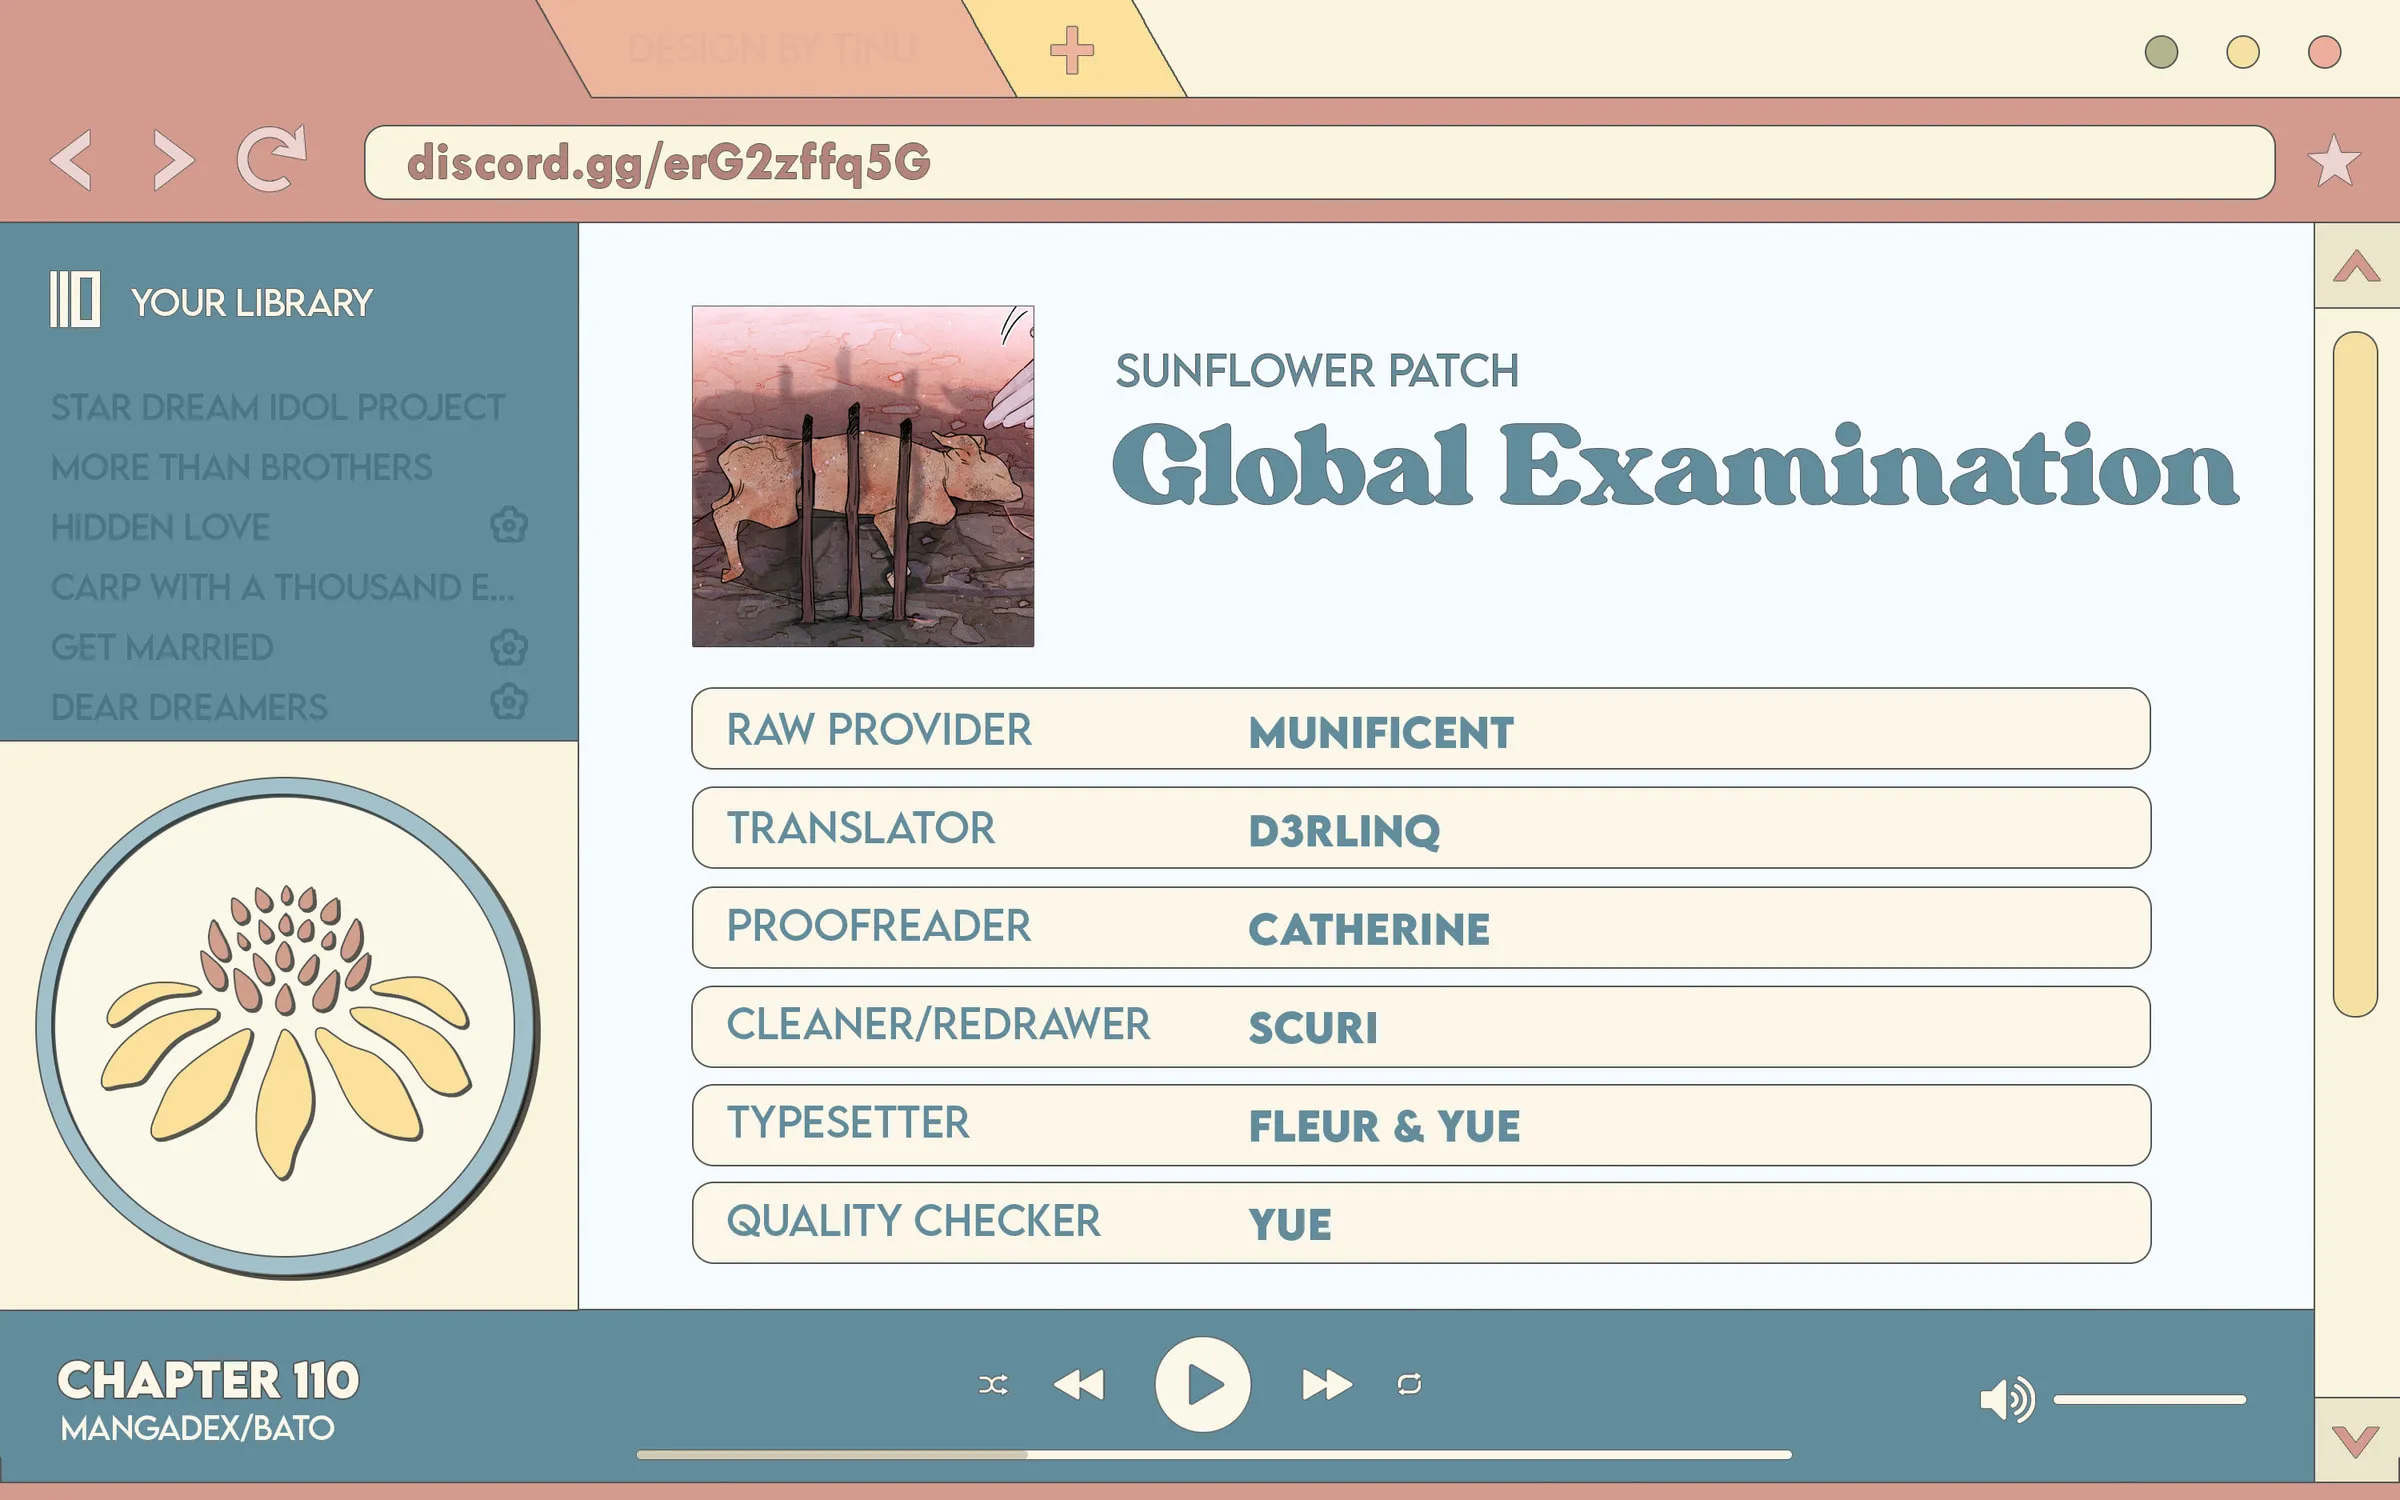Image resolution: width=2400 pixels, height=1500 pixels.
Task: Click the browser forward arrow
Action: tap(172, 160)
